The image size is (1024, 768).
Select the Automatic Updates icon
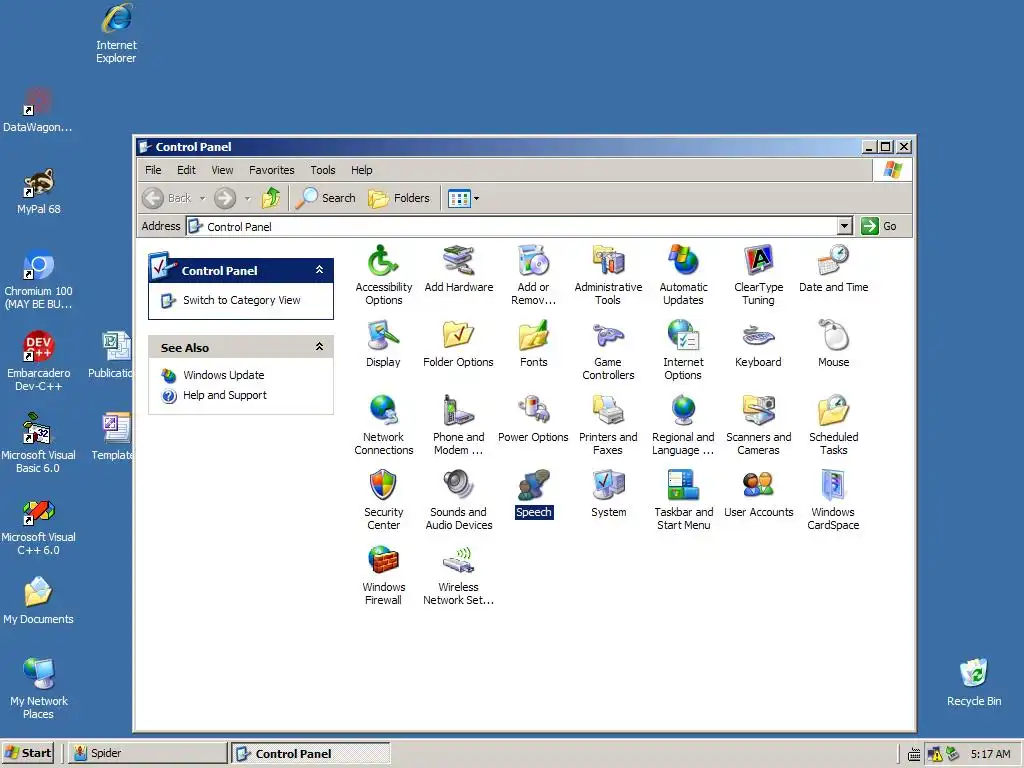[683, 260]
